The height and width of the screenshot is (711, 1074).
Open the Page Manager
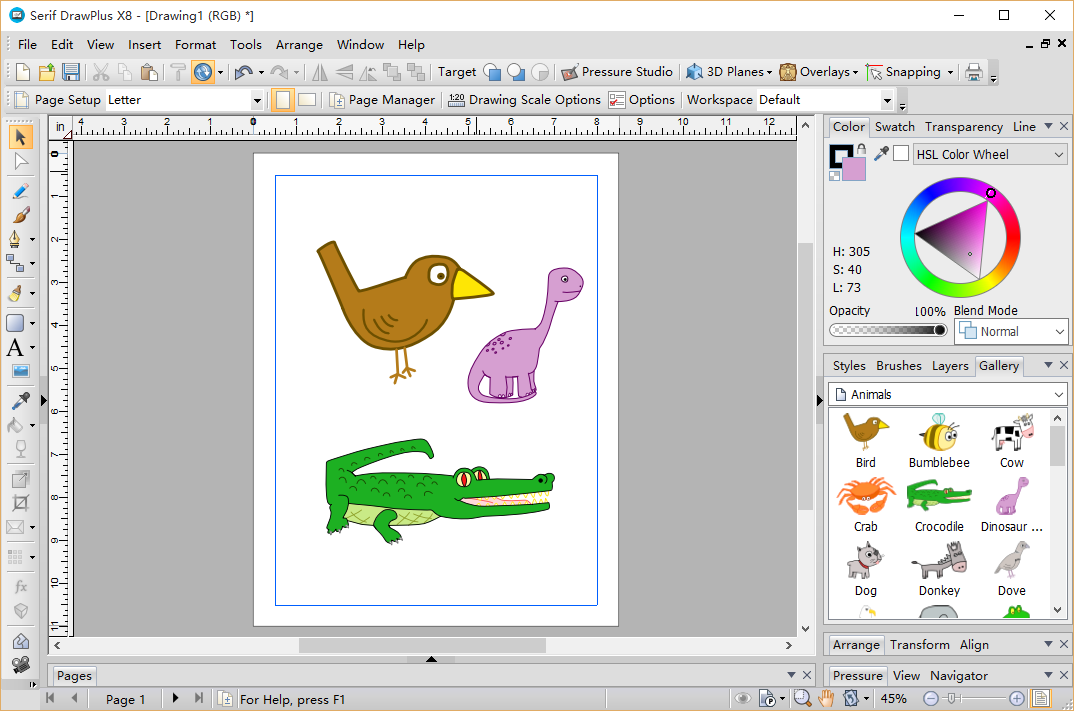pos(382,99)
